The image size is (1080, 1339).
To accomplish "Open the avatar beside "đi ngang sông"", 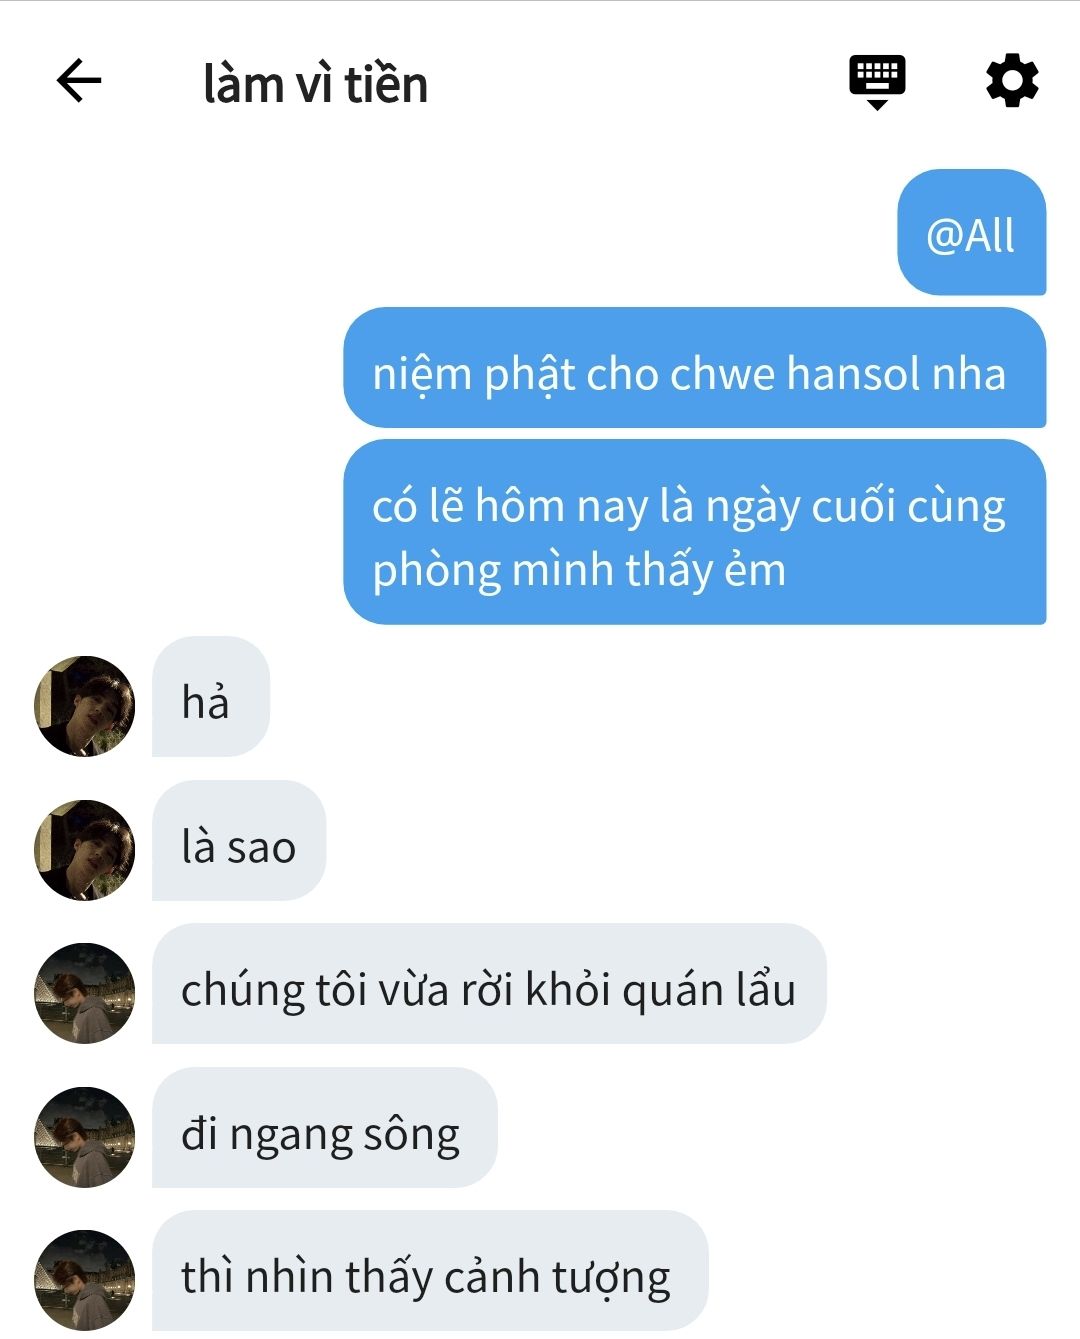I will 85,1137.
